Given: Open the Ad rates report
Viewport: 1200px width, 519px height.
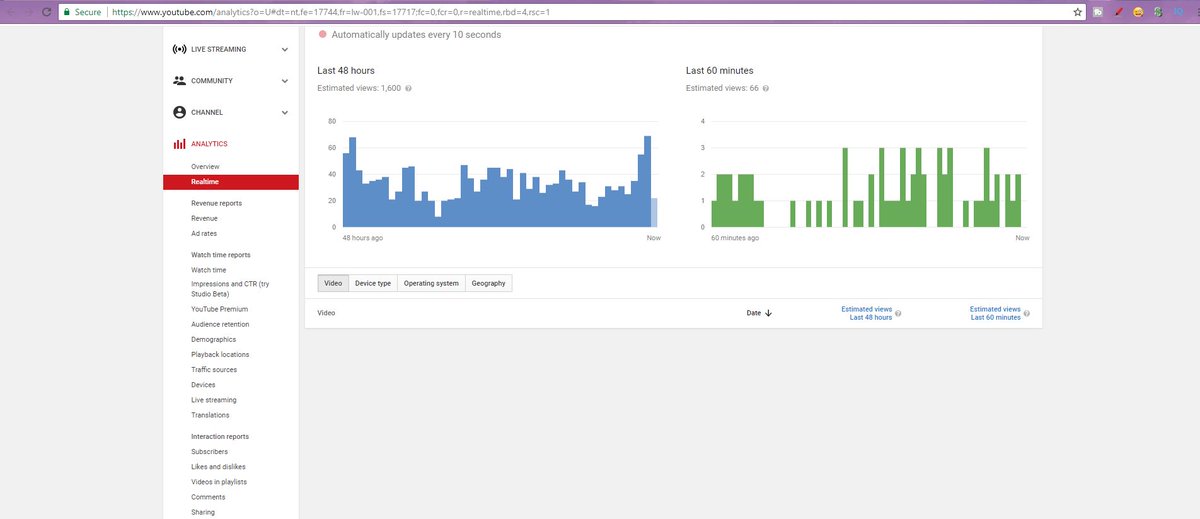Looking at the screenshot, I should pos(204,233).
